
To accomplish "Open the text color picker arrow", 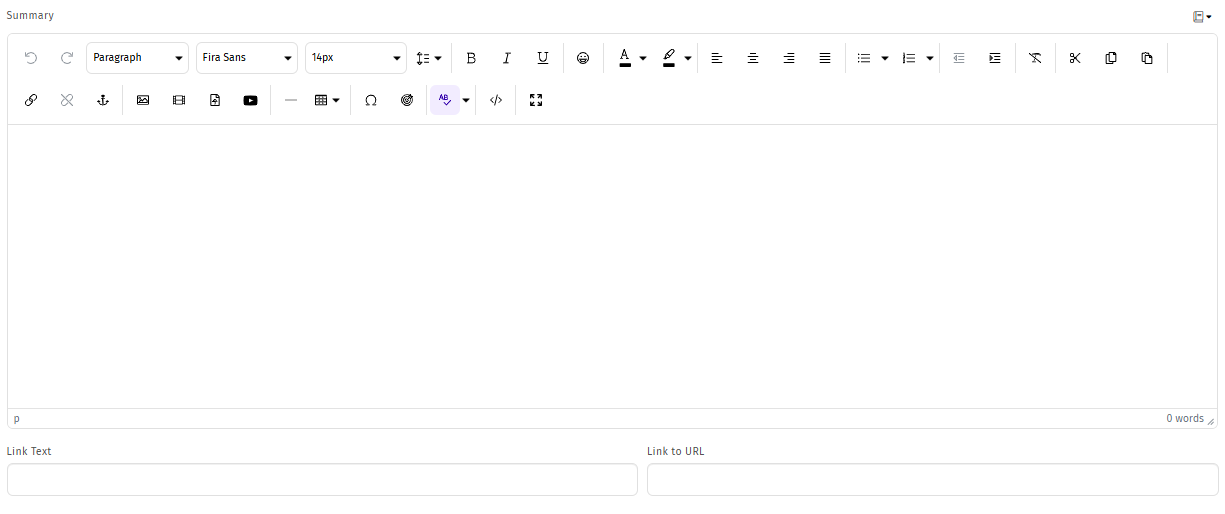I will coord(643,58).
